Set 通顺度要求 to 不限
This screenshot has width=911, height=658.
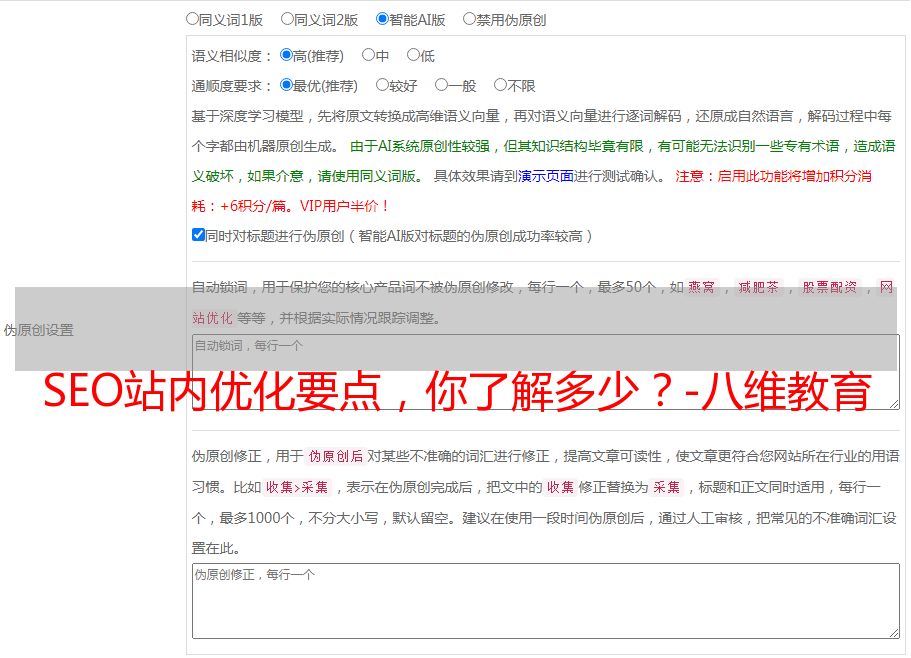coord(500,85)
